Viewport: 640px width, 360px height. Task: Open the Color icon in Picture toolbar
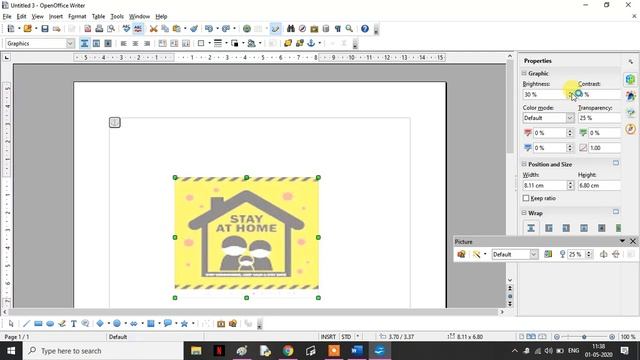coord(548,254)
